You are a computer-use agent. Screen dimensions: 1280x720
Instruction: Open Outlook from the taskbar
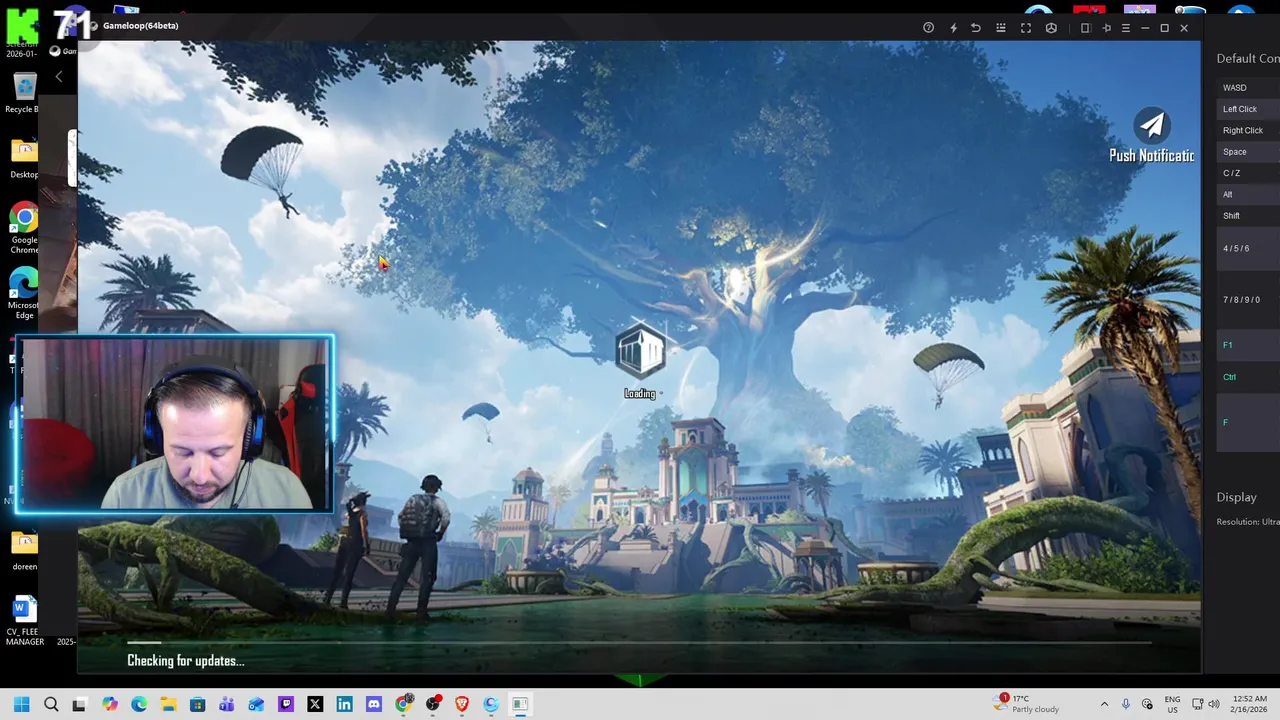click(x=257, y=704)
